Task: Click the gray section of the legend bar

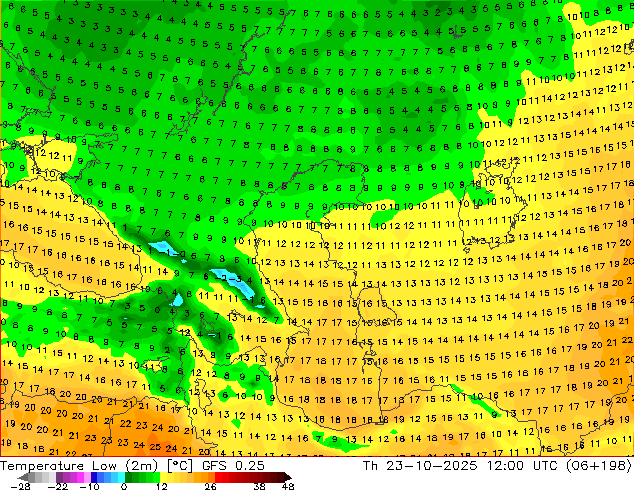Action: coord(38,477)
